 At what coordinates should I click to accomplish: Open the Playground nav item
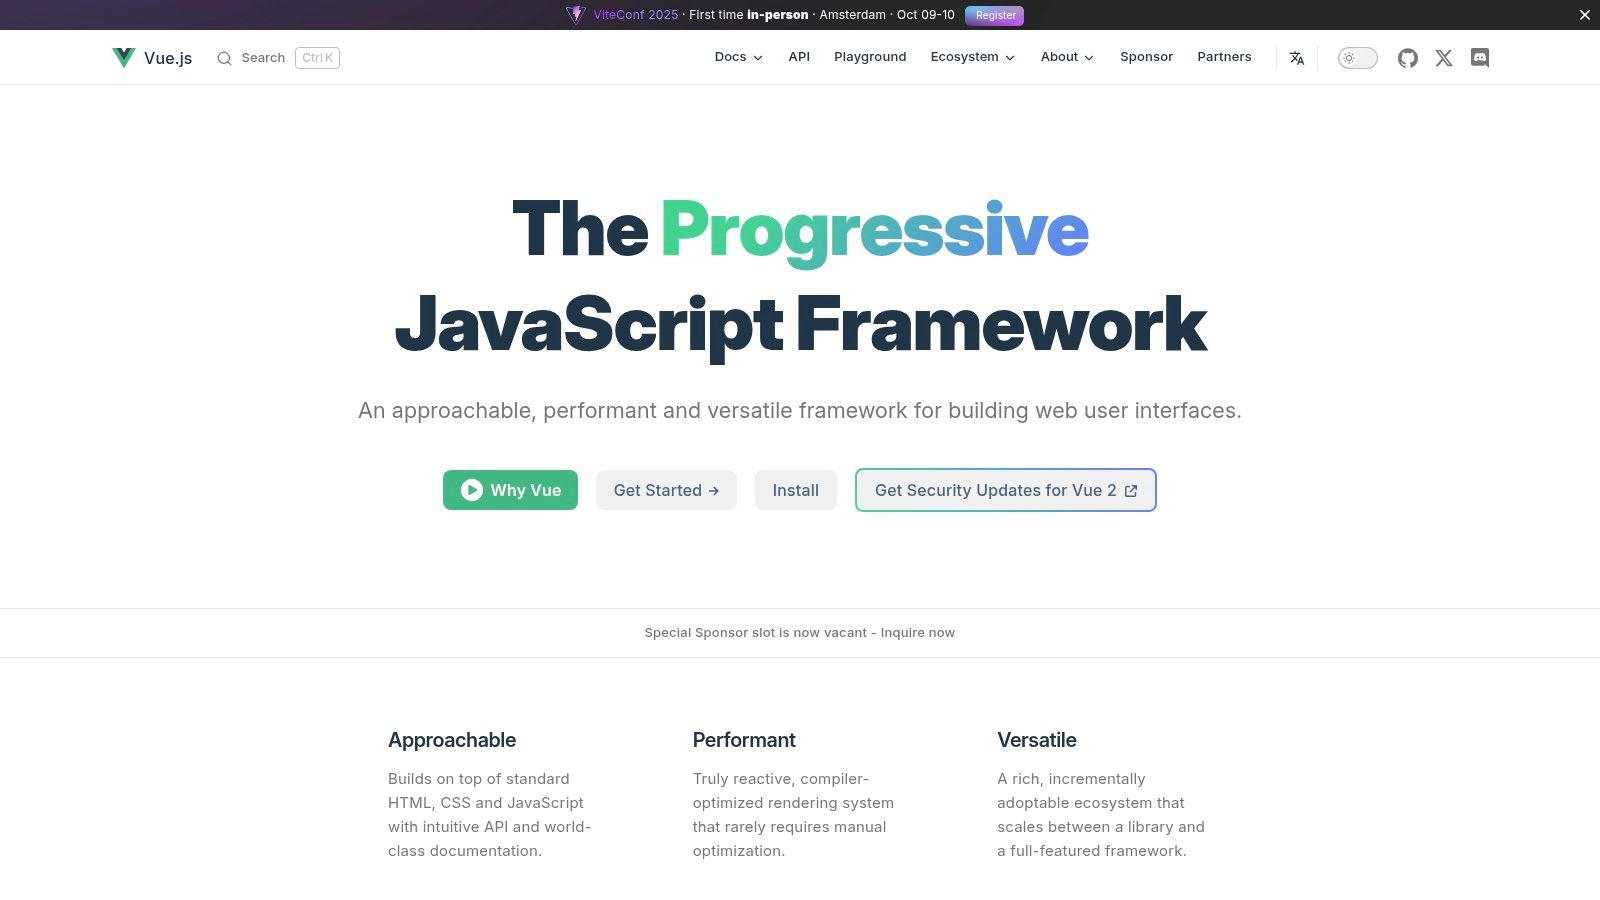click(x=870, y=57)
